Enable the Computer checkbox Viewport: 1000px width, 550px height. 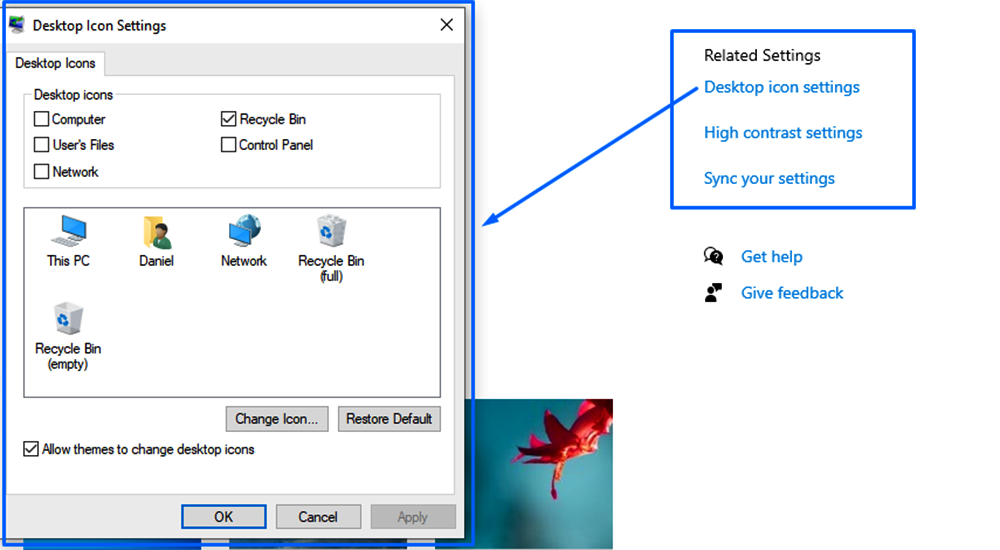[41, 119]
